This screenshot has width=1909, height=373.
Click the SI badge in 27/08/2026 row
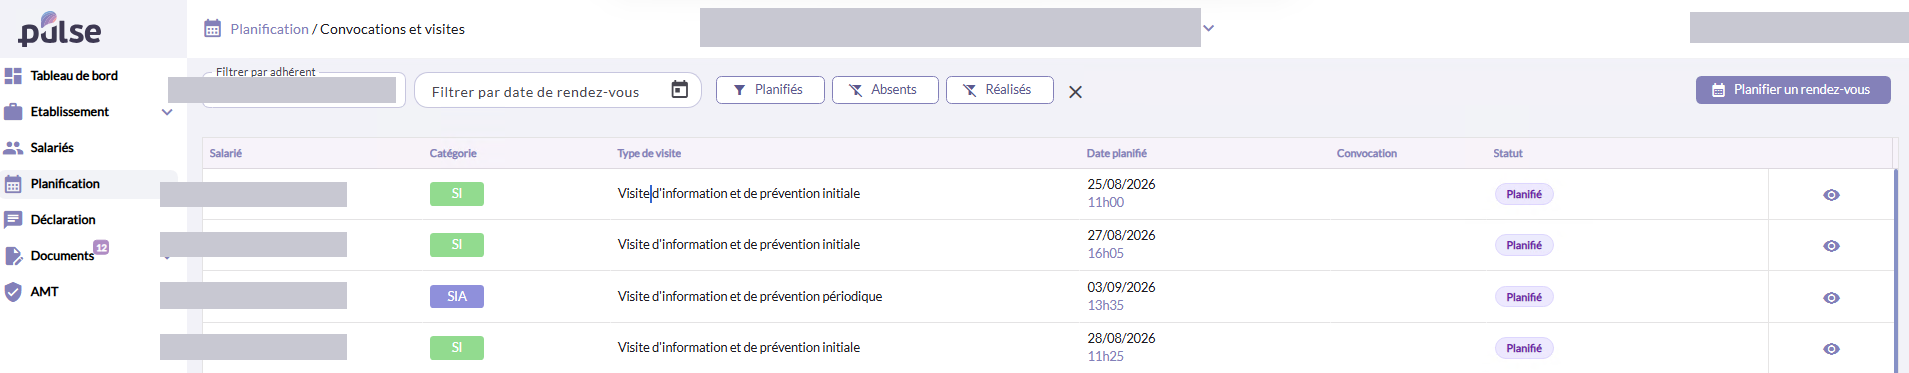point(457,245)
